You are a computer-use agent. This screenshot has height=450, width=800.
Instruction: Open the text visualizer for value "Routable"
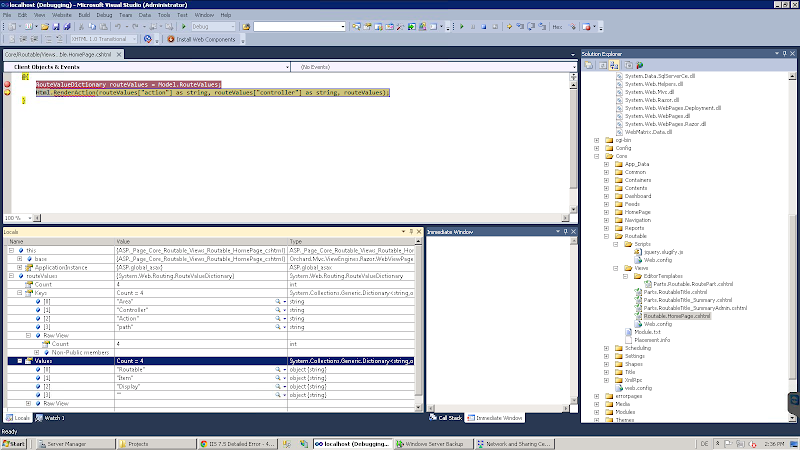278,369
